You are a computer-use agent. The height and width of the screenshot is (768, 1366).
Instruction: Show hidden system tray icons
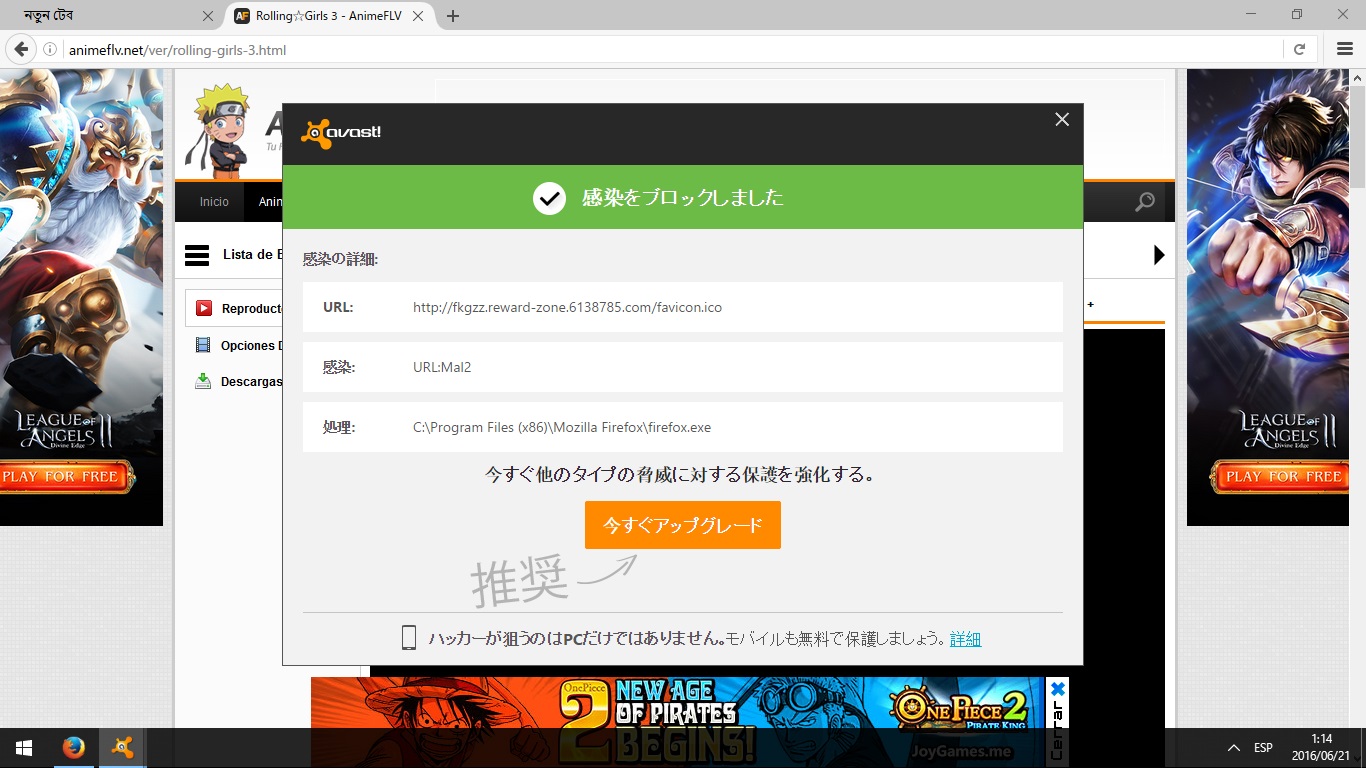point(1233,748)
